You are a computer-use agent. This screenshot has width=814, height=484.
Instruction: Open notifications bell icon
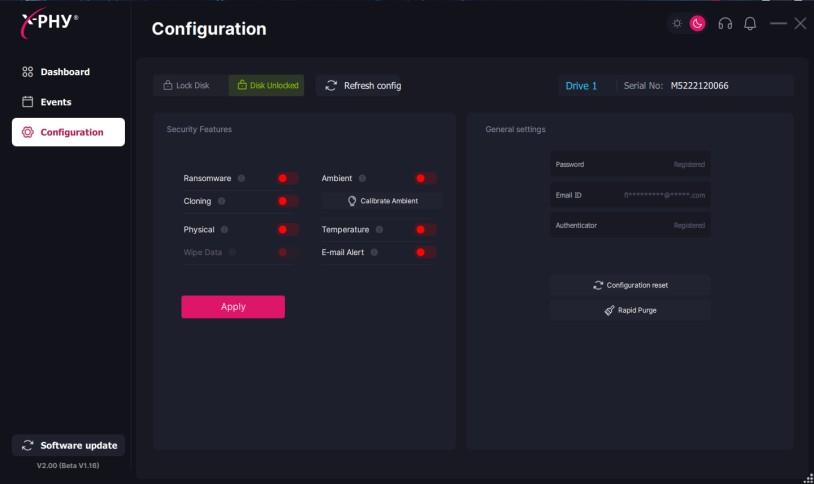click(x=750, y=23)
